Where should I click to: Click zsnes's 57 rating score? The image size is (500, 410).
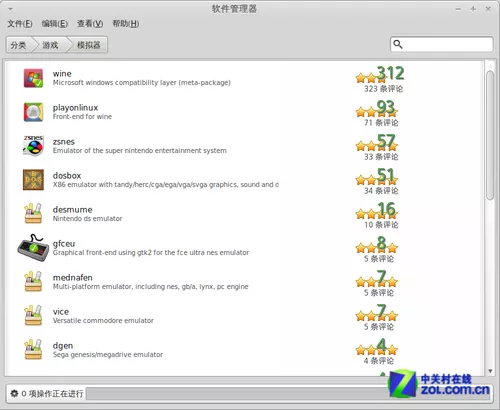click(386, 141)
